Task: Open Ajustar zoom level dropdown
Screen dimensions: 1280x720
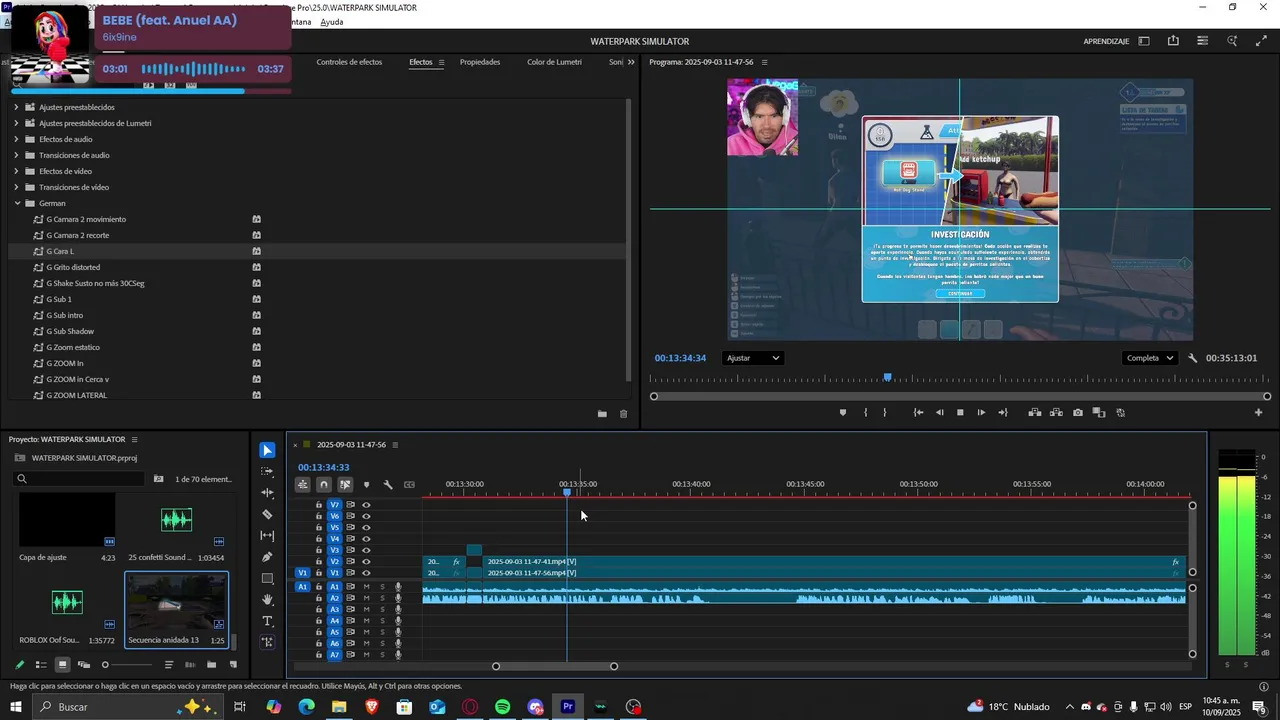Action: [x=753, y=358]
